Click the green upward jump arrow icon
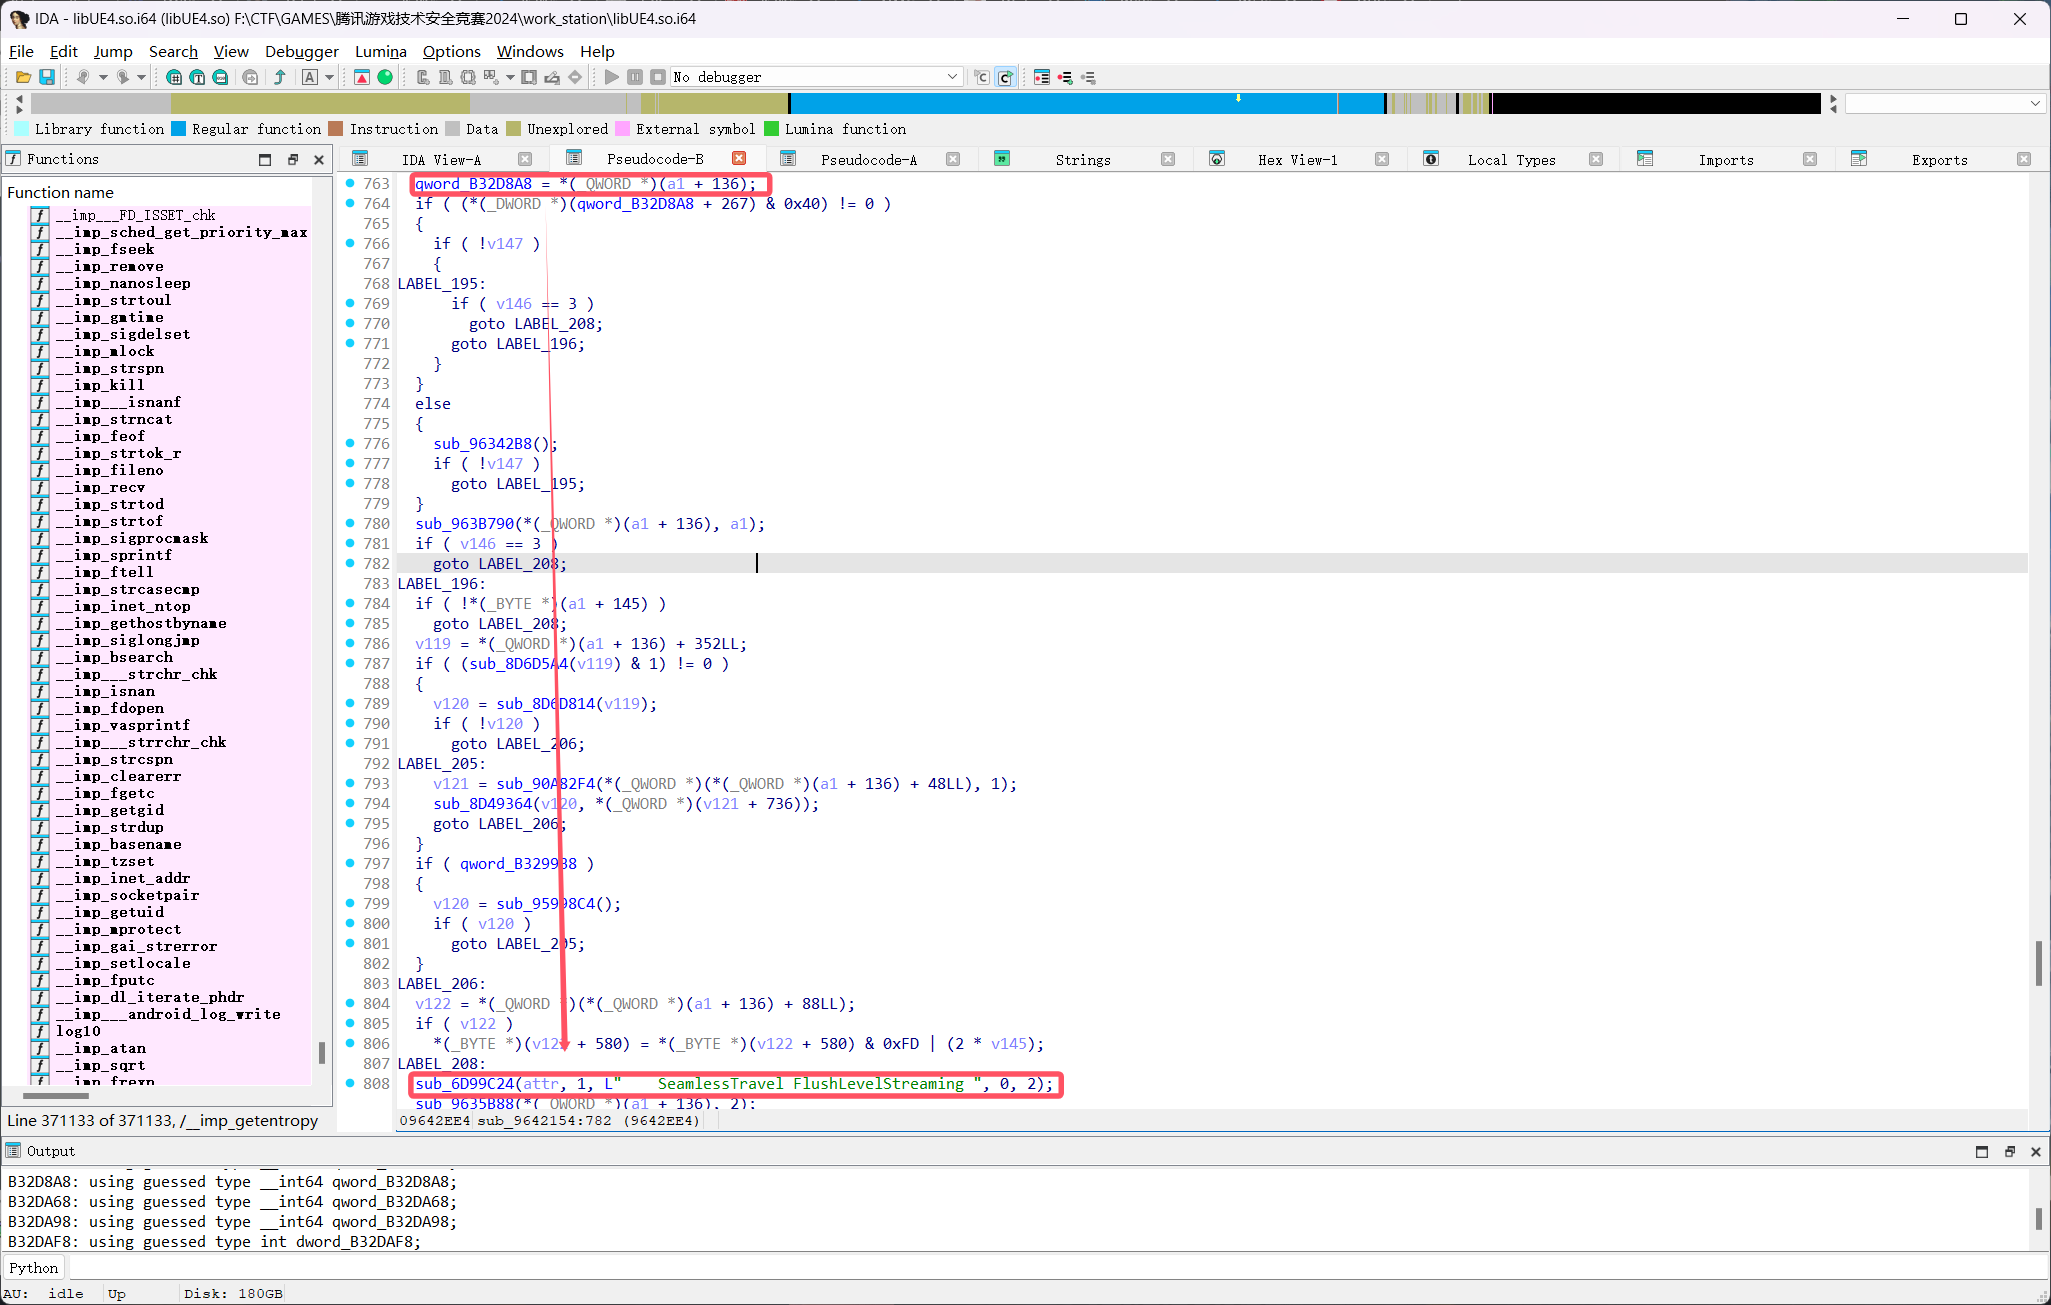Screen dimensions: 2051x1305 click(x=280, y=77)
